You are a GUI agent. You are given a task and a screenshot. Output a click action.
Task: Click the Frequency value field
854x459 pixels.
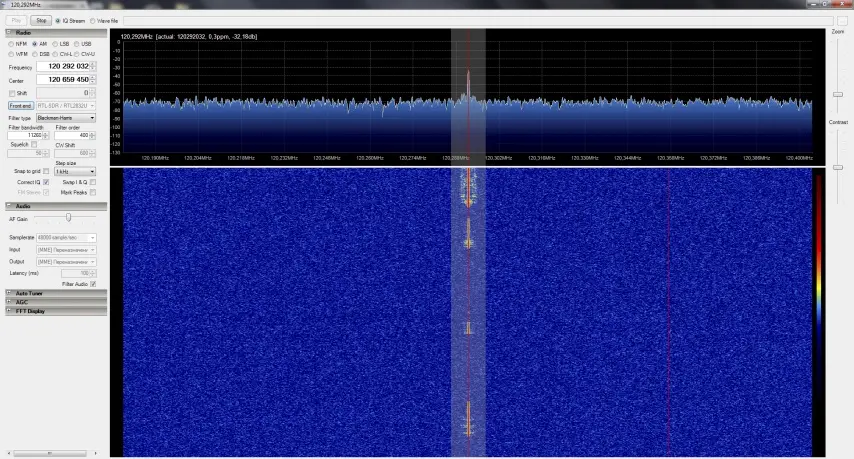pos(63,66)
